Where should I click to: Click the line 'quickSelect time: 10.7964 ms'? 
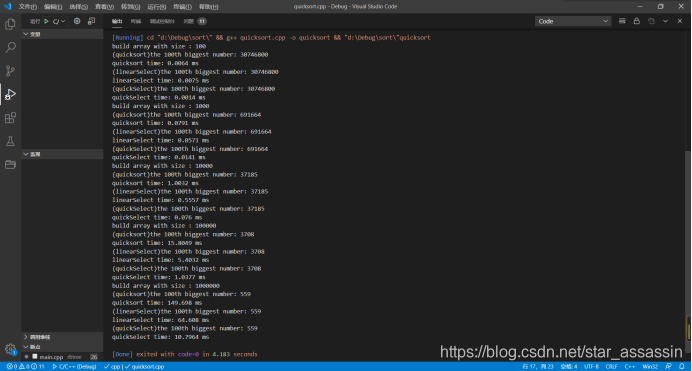[160, 337]
